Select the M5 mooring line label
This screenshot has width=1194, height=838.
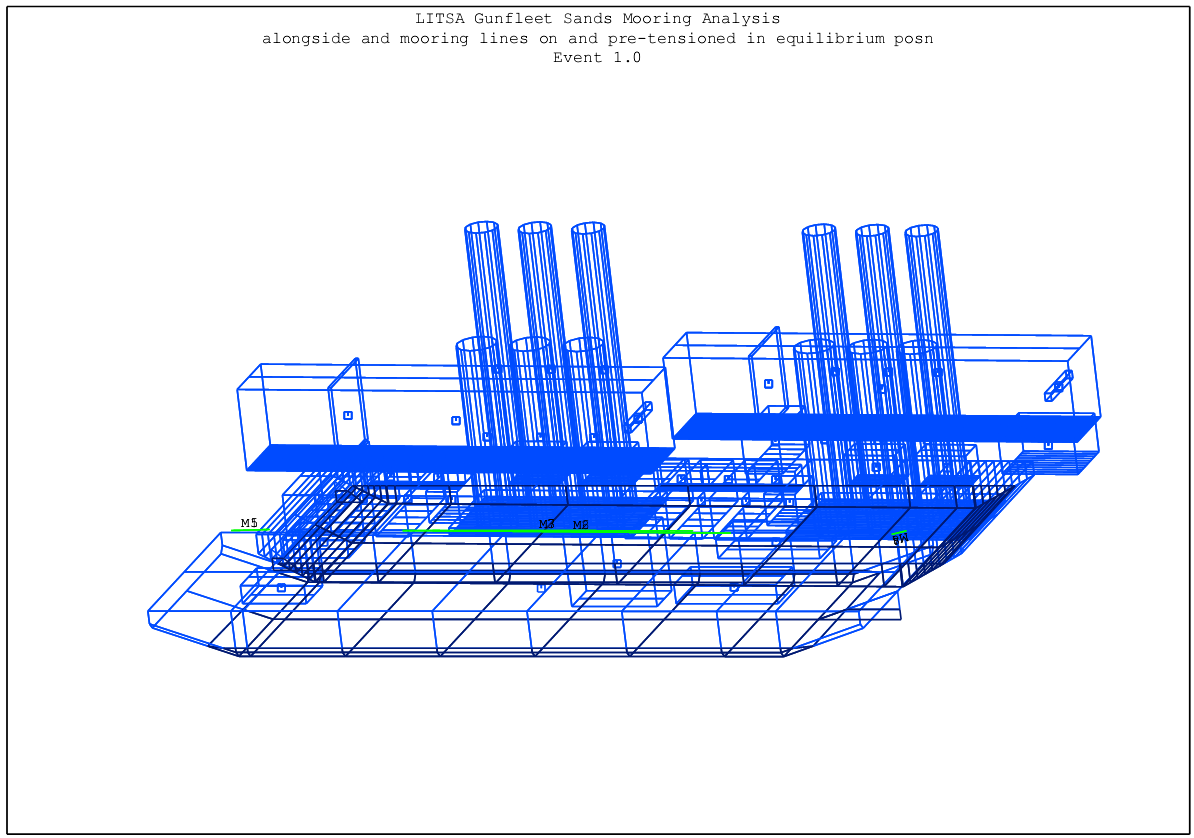click(x=249, y=523)
